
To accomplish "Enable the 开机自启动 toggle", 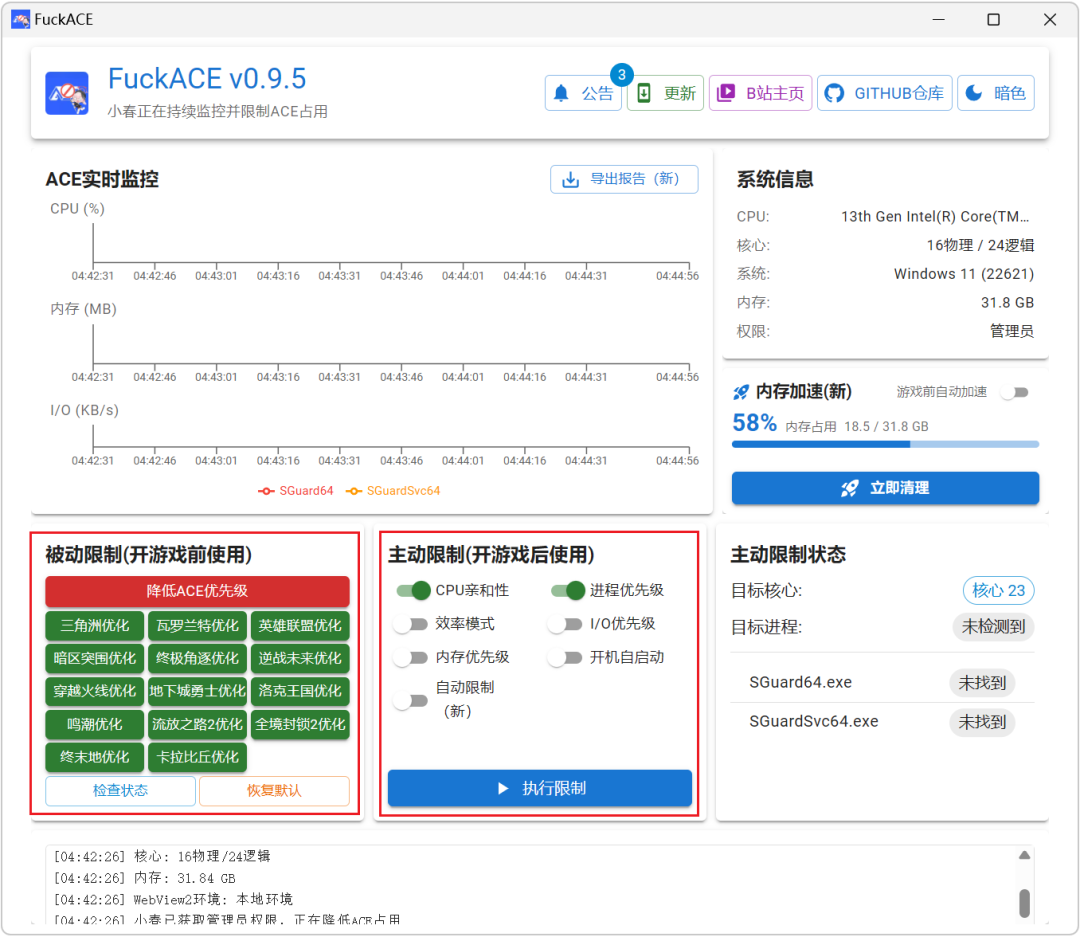I will click(x=565, y=657).
